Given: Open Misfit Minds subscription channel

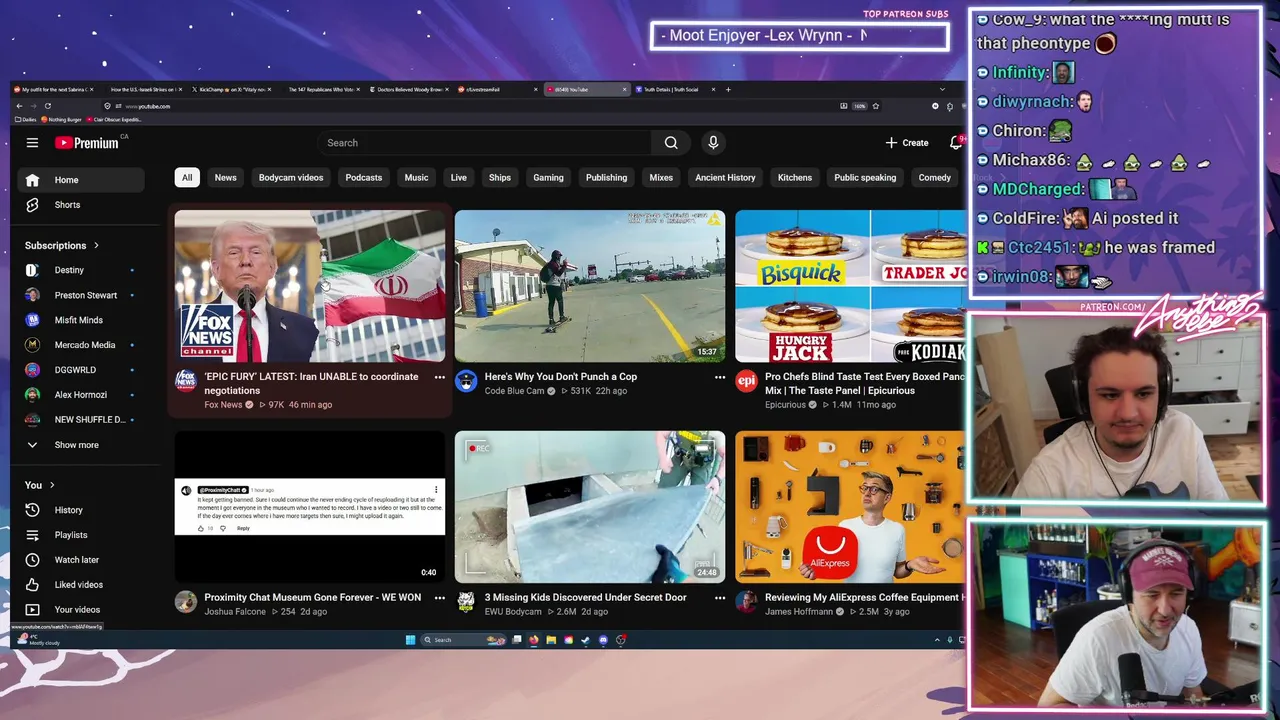Looking at the screenshot, I should pos(82,320).
